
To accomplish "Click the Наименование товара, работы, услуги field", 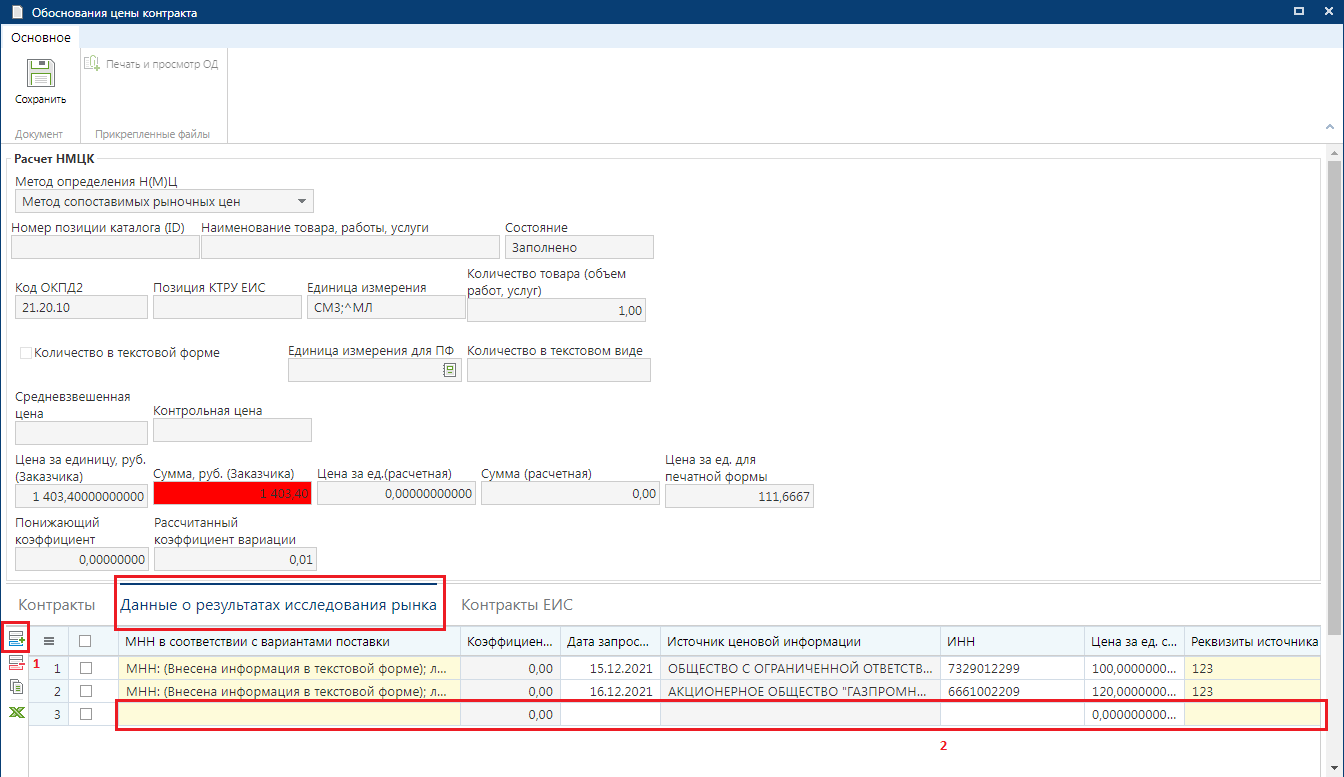I will [x=350, y=247].
